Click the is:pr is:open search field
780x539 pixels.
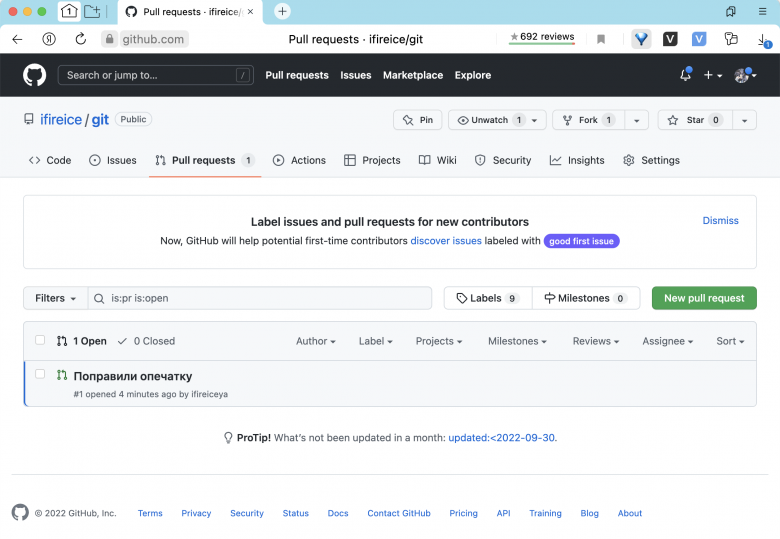(x=260, y=298)
